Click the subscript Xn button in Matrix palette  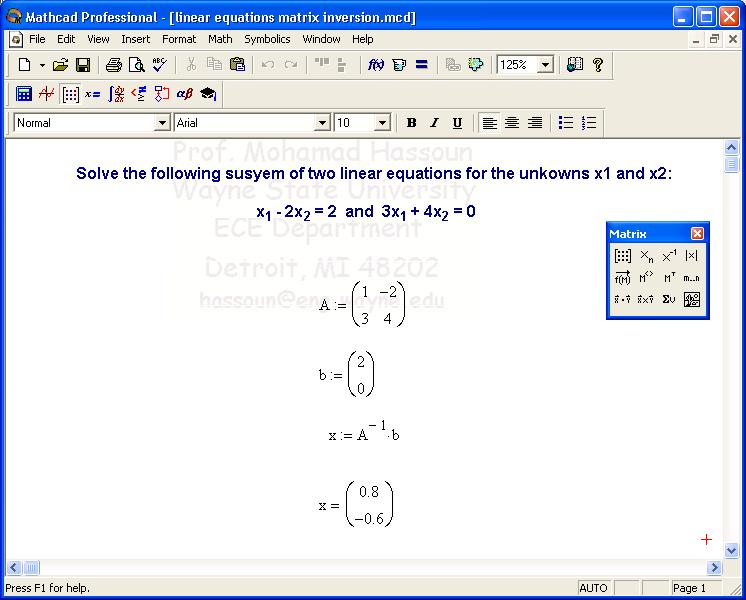point(646,256)
